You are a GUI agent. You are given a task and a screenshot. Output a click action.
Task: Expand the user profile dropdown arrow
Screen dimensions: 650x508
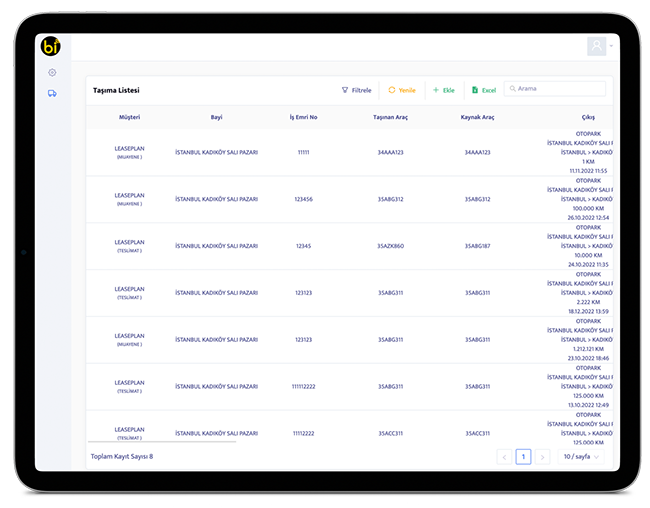point(611,46)
